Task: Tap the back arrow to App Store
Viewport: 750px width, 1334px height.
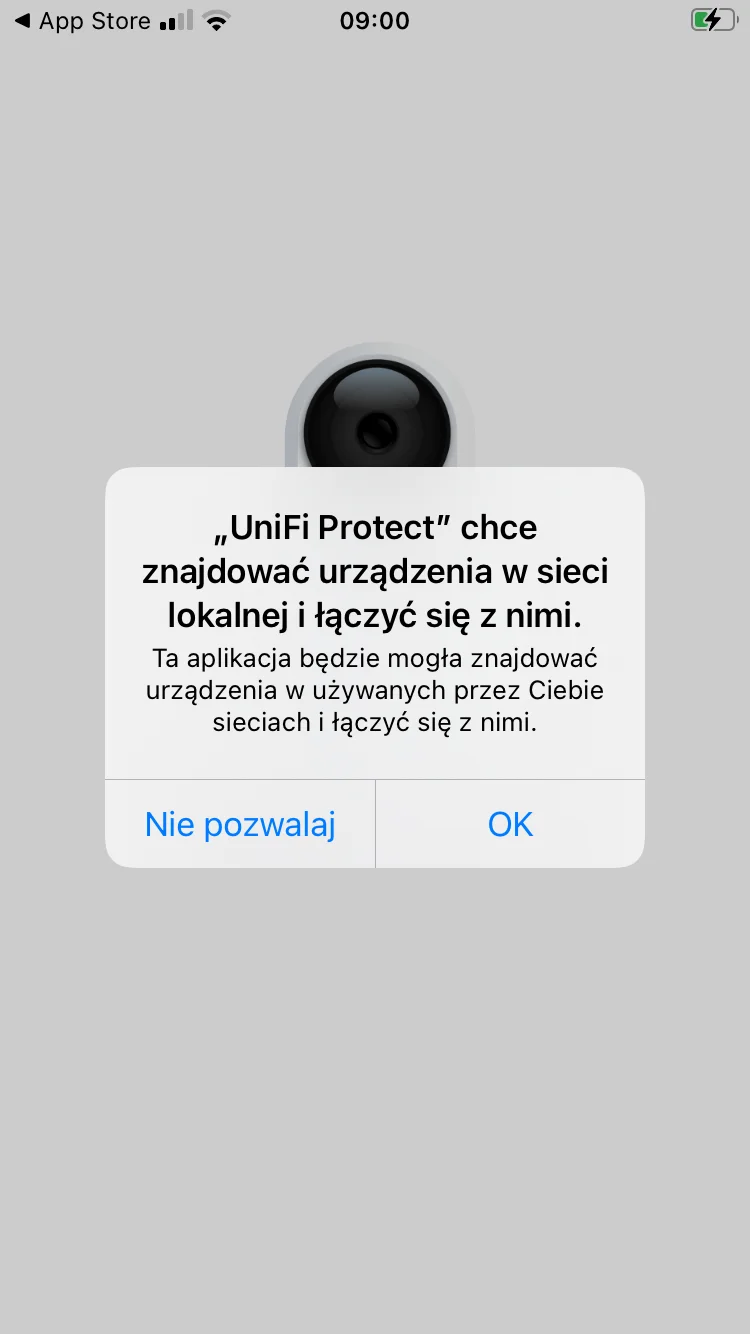Action: pyautogui.click(x=21, y=21)
